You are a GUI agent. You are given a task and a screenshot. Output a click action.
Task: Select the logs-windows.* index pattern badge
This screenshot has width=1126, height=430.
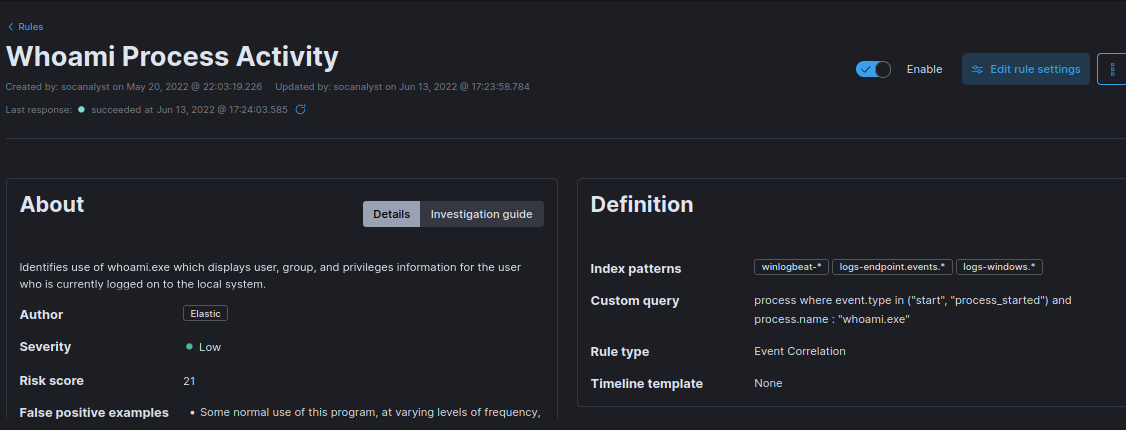click(999, 267)
